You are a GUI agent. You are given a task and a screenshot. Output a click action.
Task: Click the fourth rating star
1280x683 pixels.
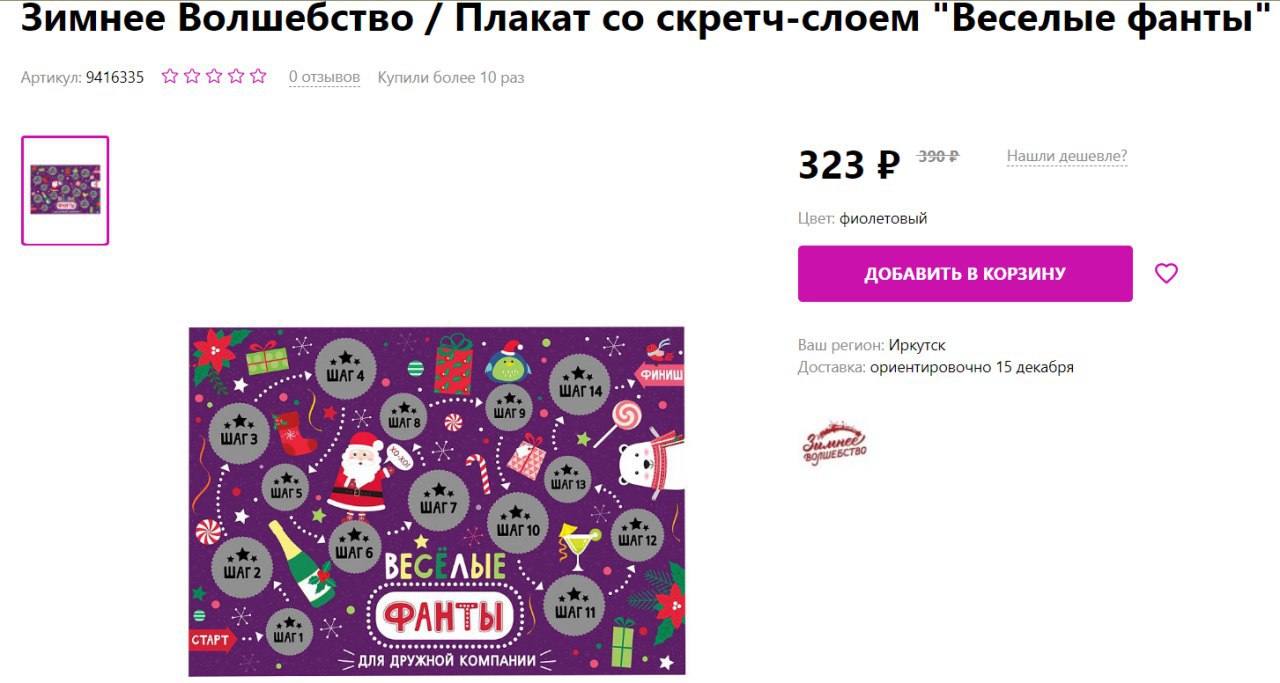click(236, 76)
